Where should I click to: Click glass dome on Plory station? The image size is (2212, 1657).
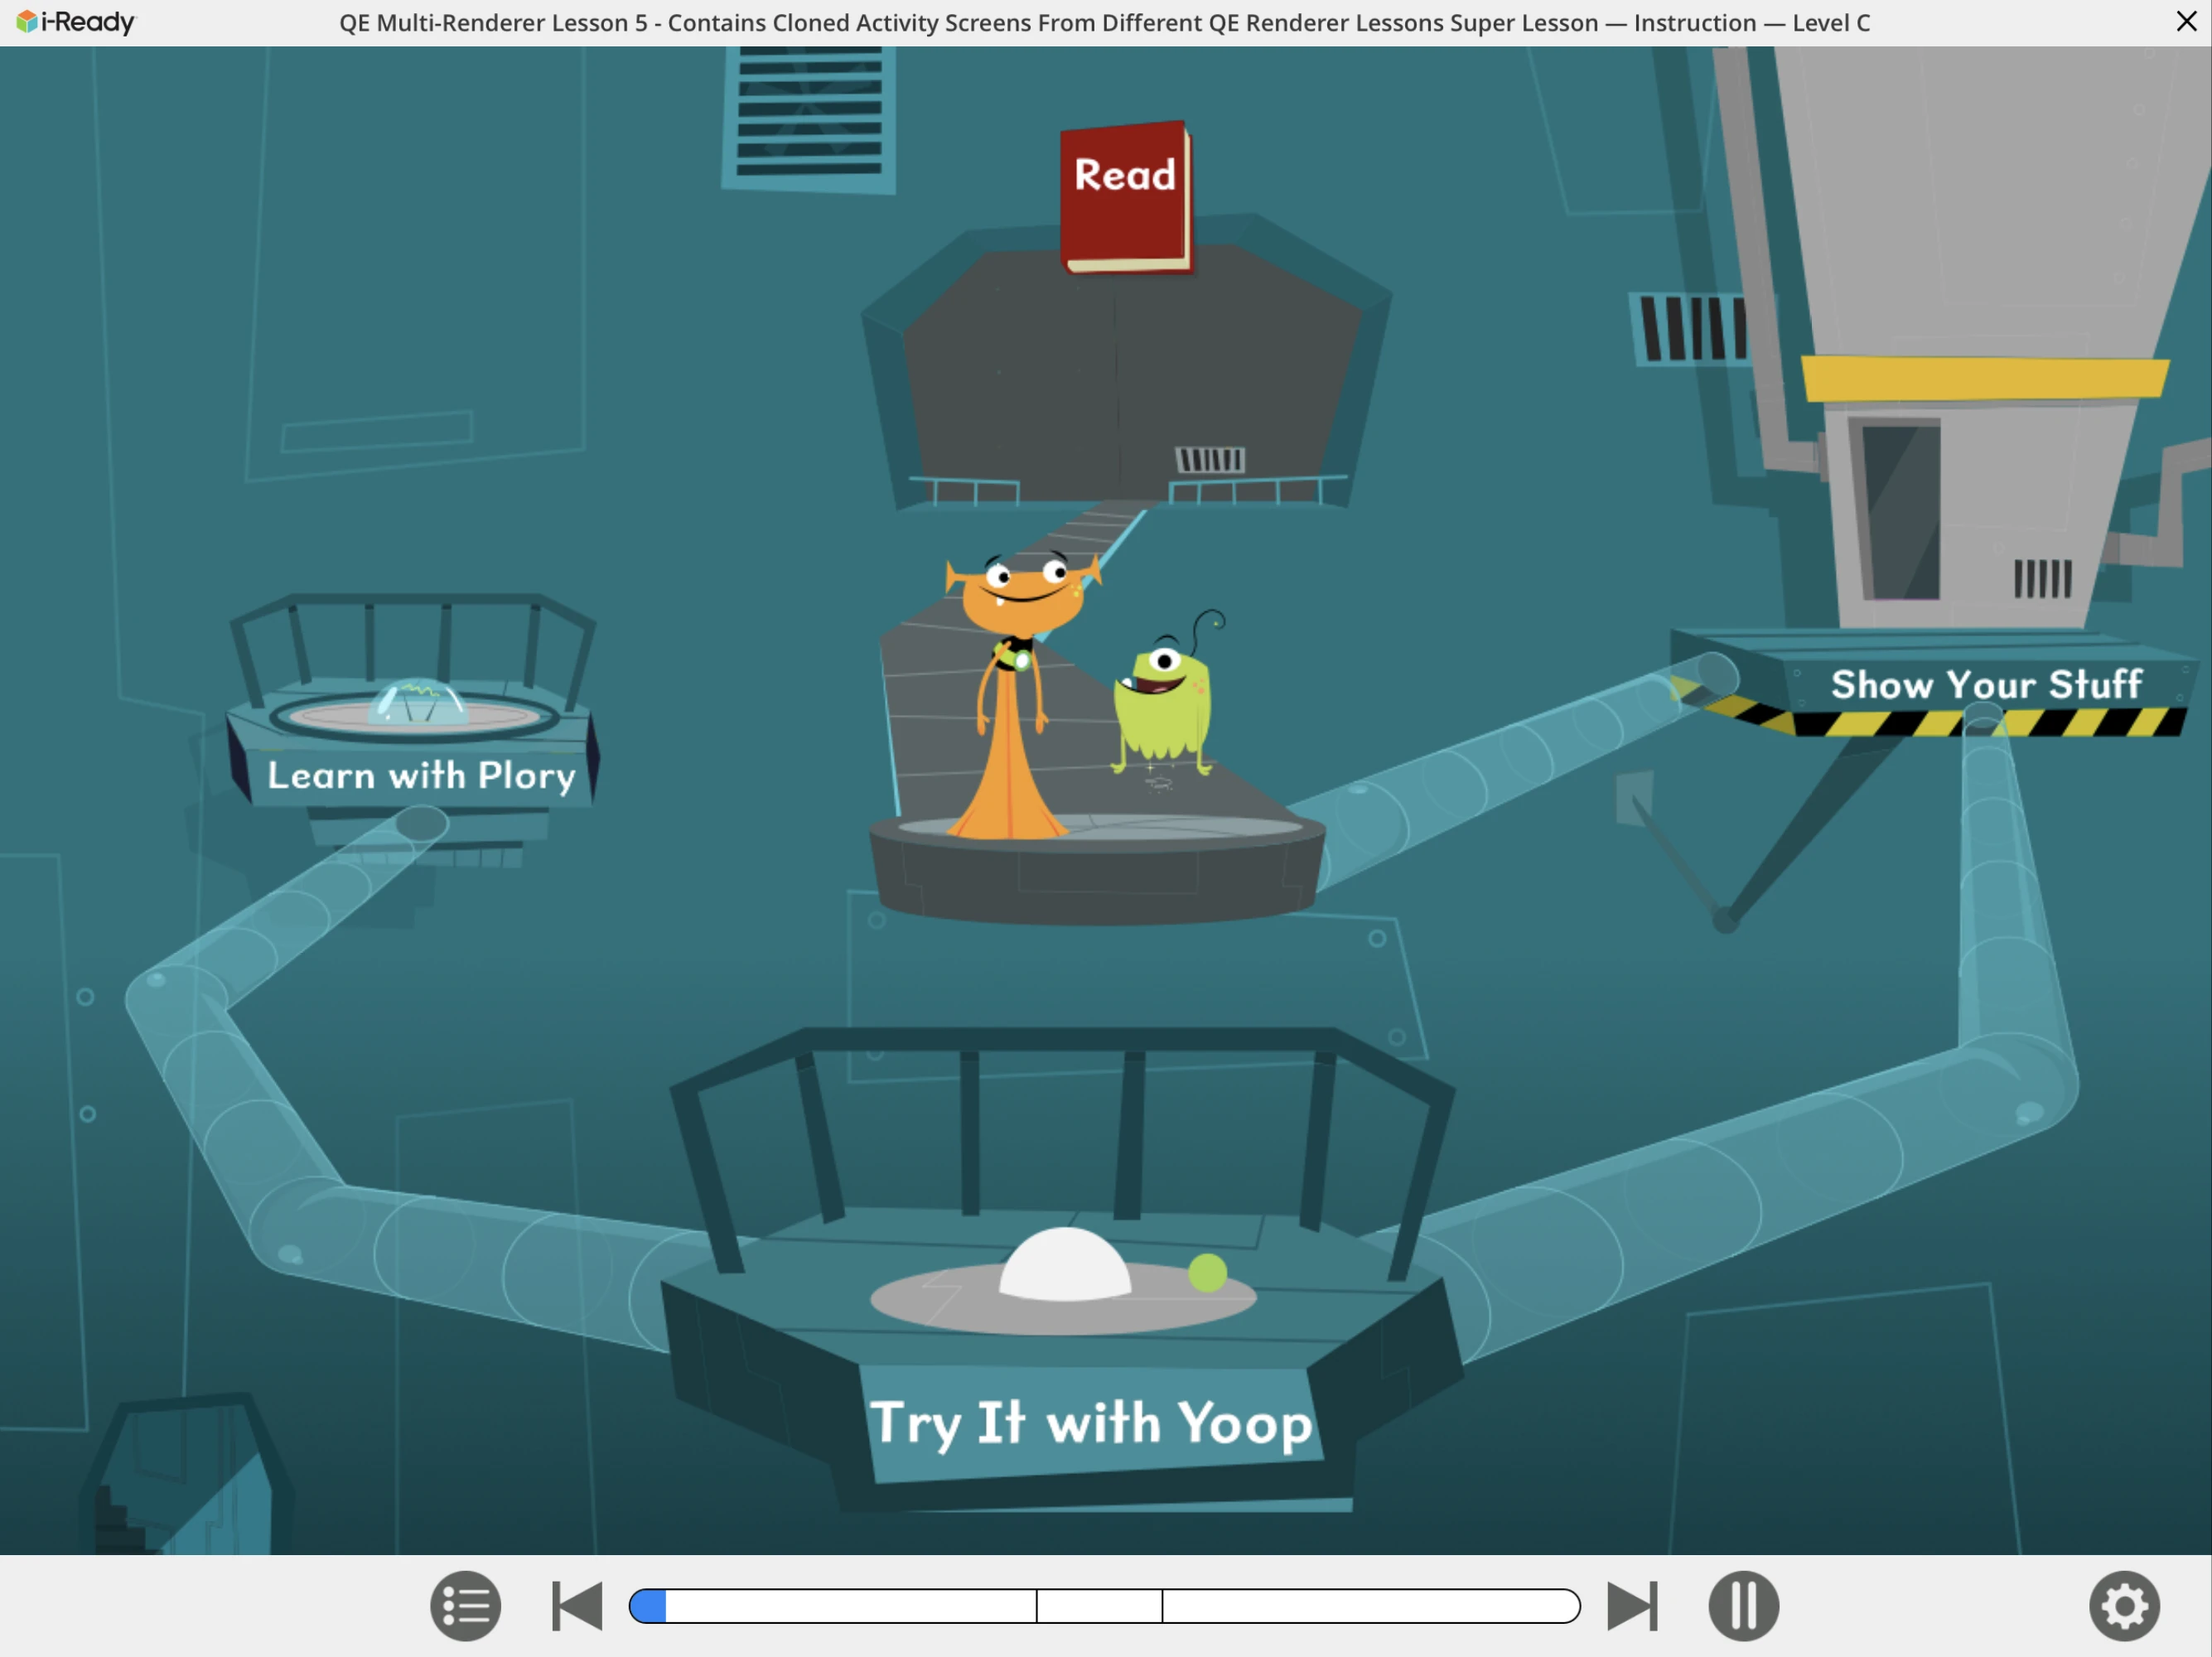tap(418, 702)
